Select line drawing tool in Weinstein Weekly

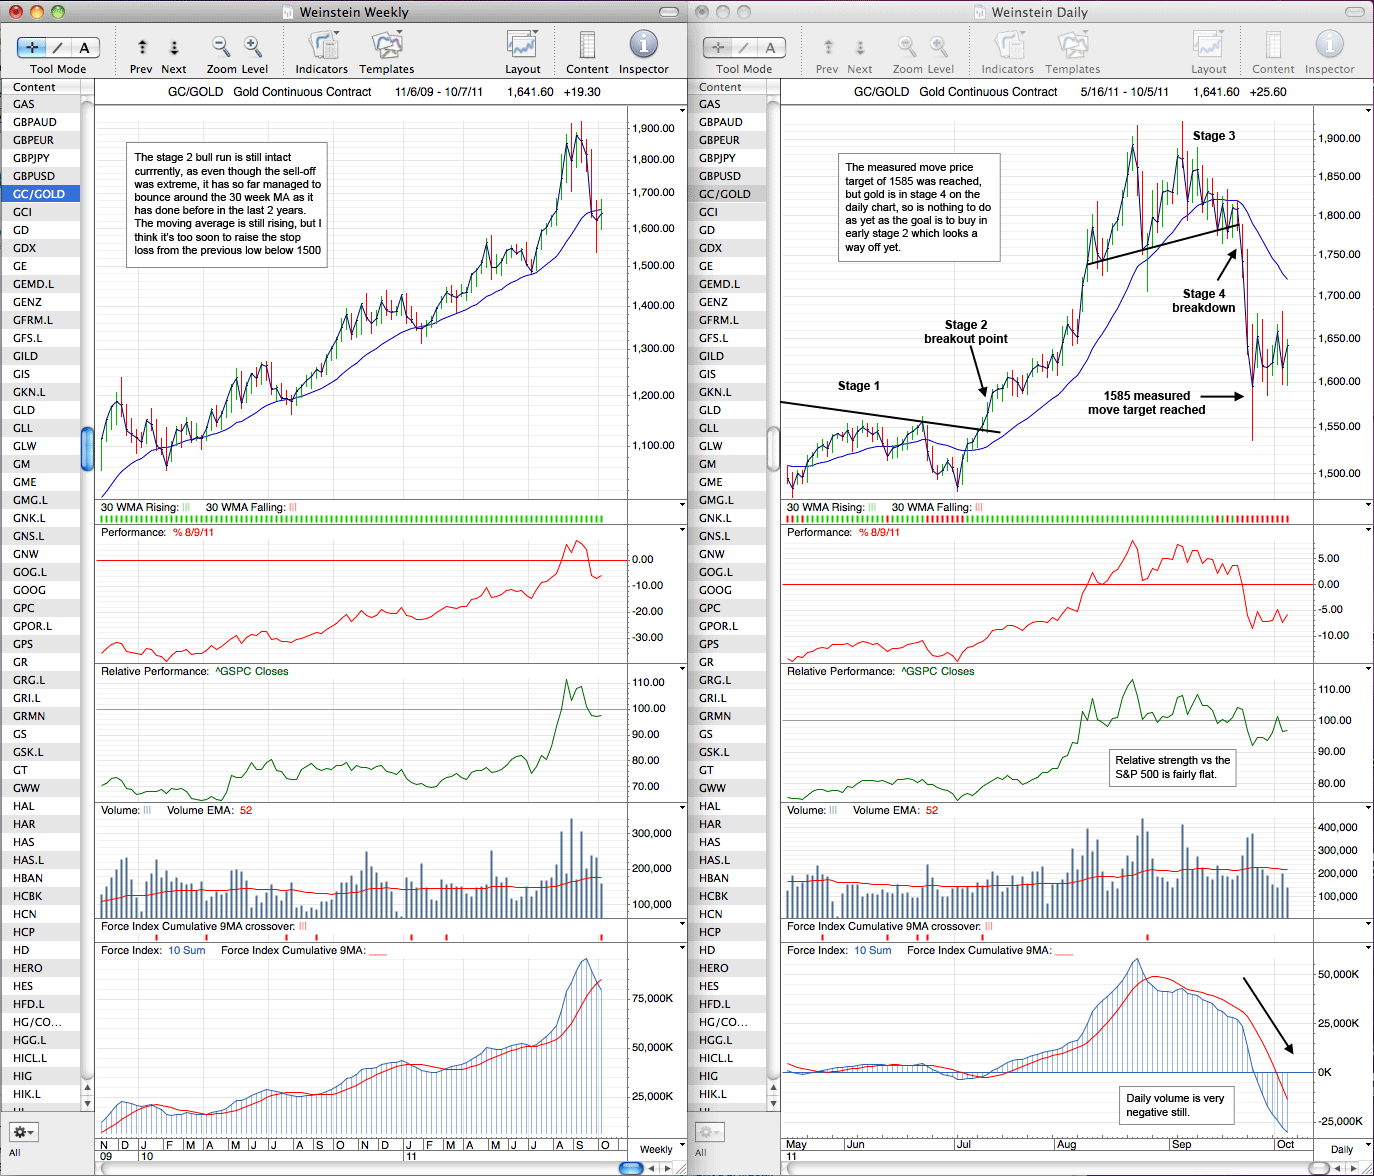(x=58, y=47)
